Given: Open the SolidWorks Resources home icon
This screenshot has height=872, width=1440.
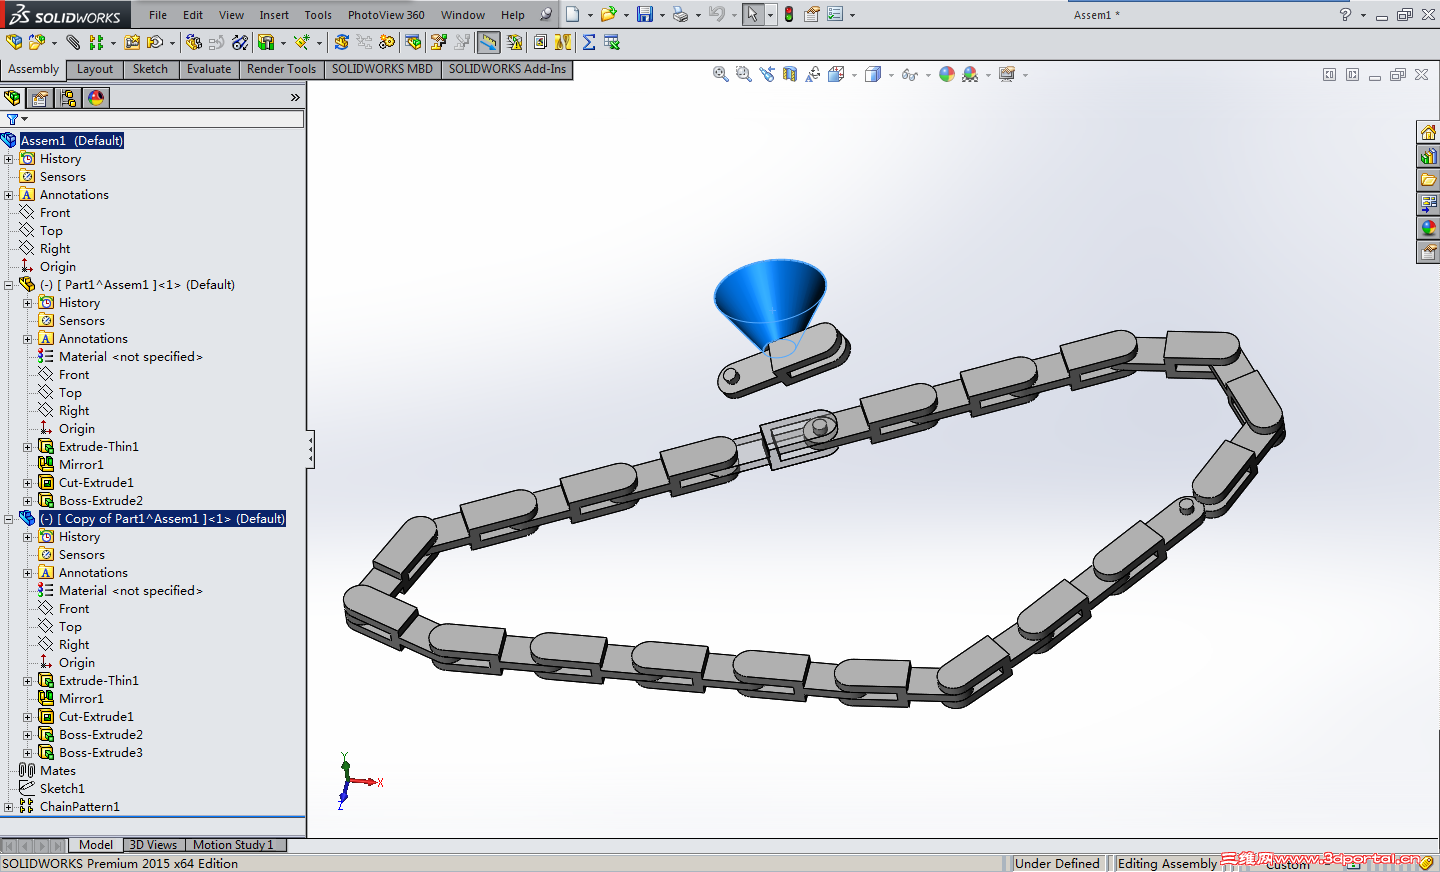Looking at the screenshot, I should pyautogui.click(x=1428, y=132).
